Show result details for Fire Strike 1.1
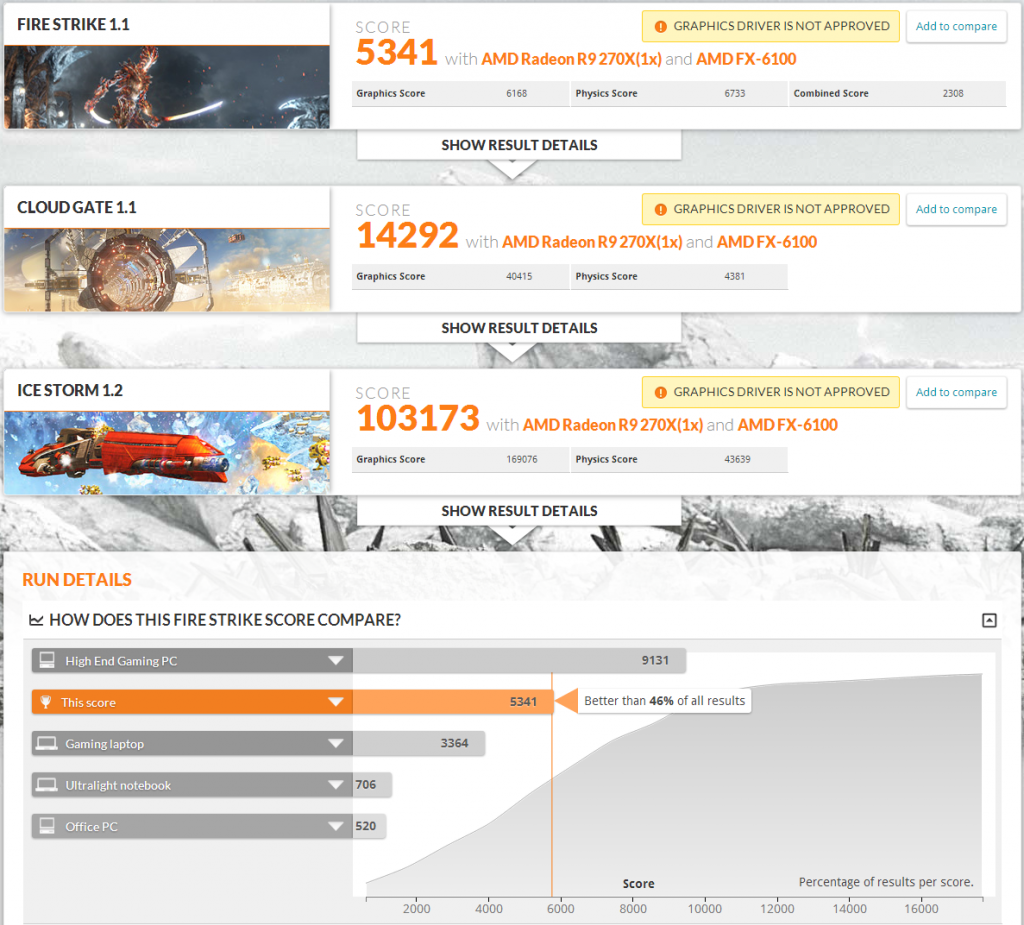Viewport: 1024px width, 925px height. 519,145
